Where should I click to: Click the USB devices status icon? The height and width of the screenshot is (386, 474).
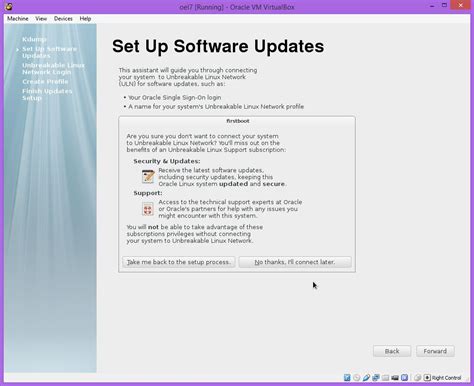[366, 378]
